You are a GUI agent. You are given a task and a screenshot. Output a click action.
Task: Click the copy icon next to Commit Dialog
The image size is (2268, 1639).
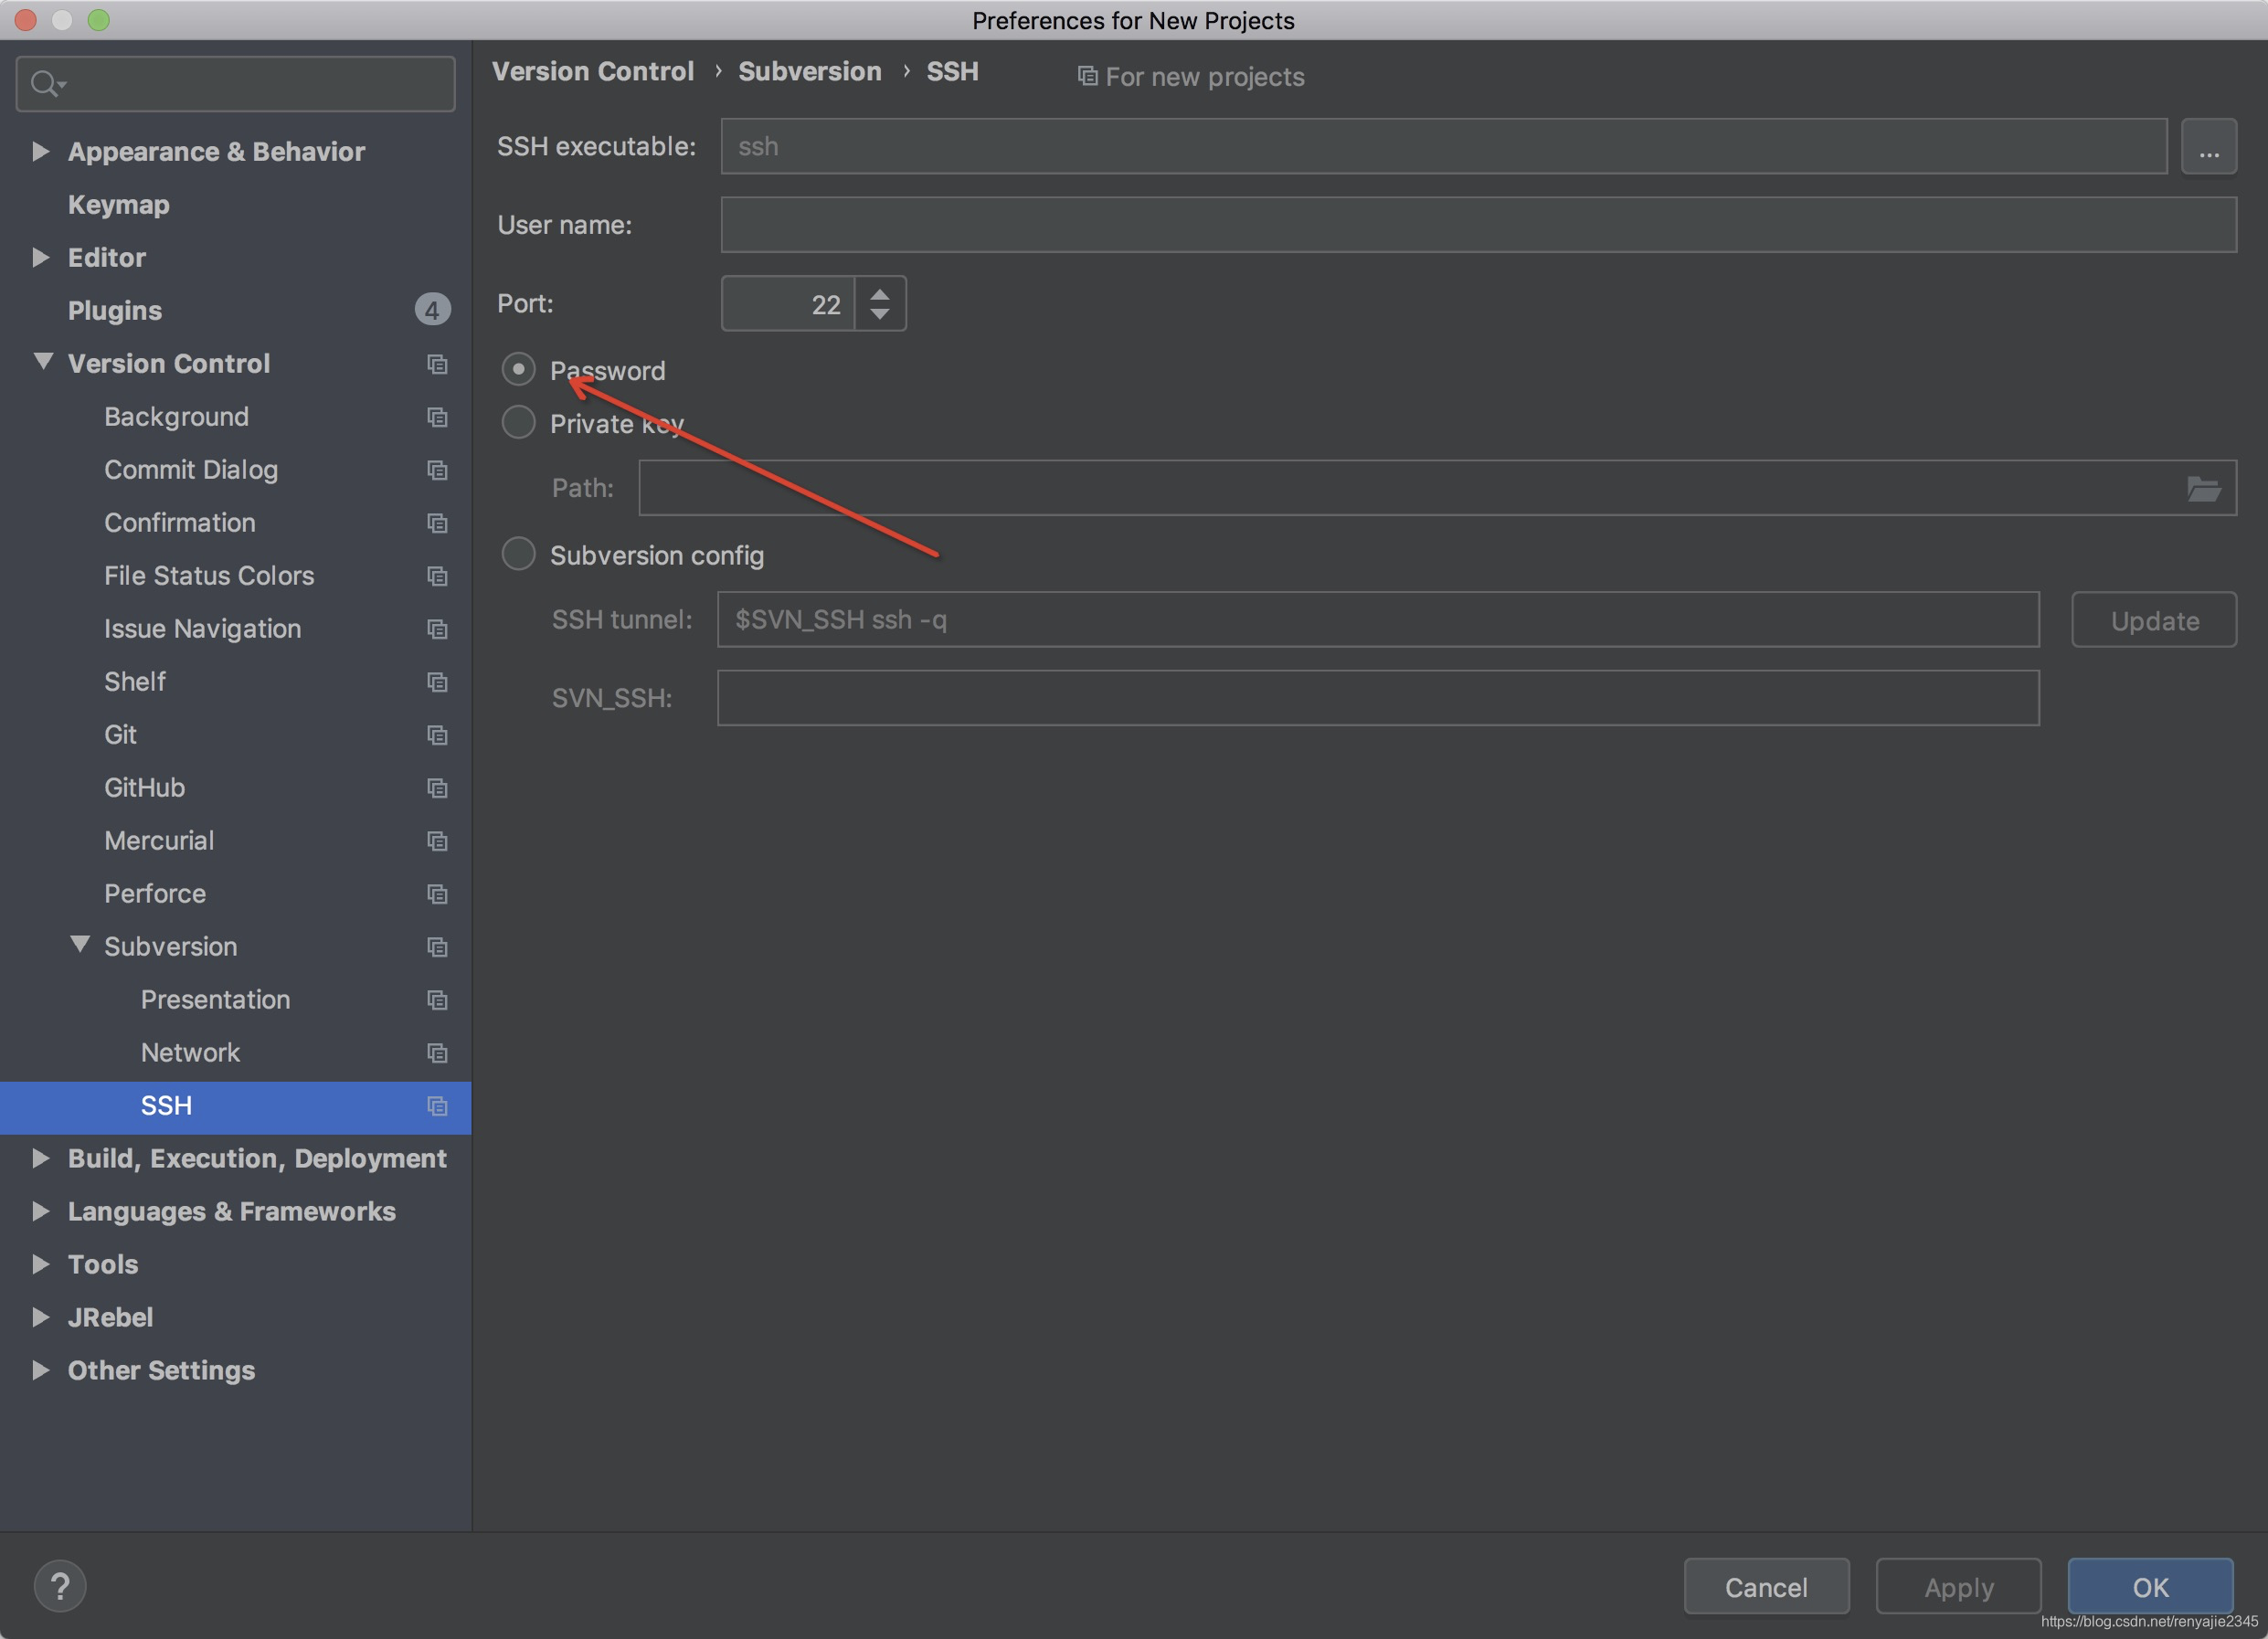[437, 470]
